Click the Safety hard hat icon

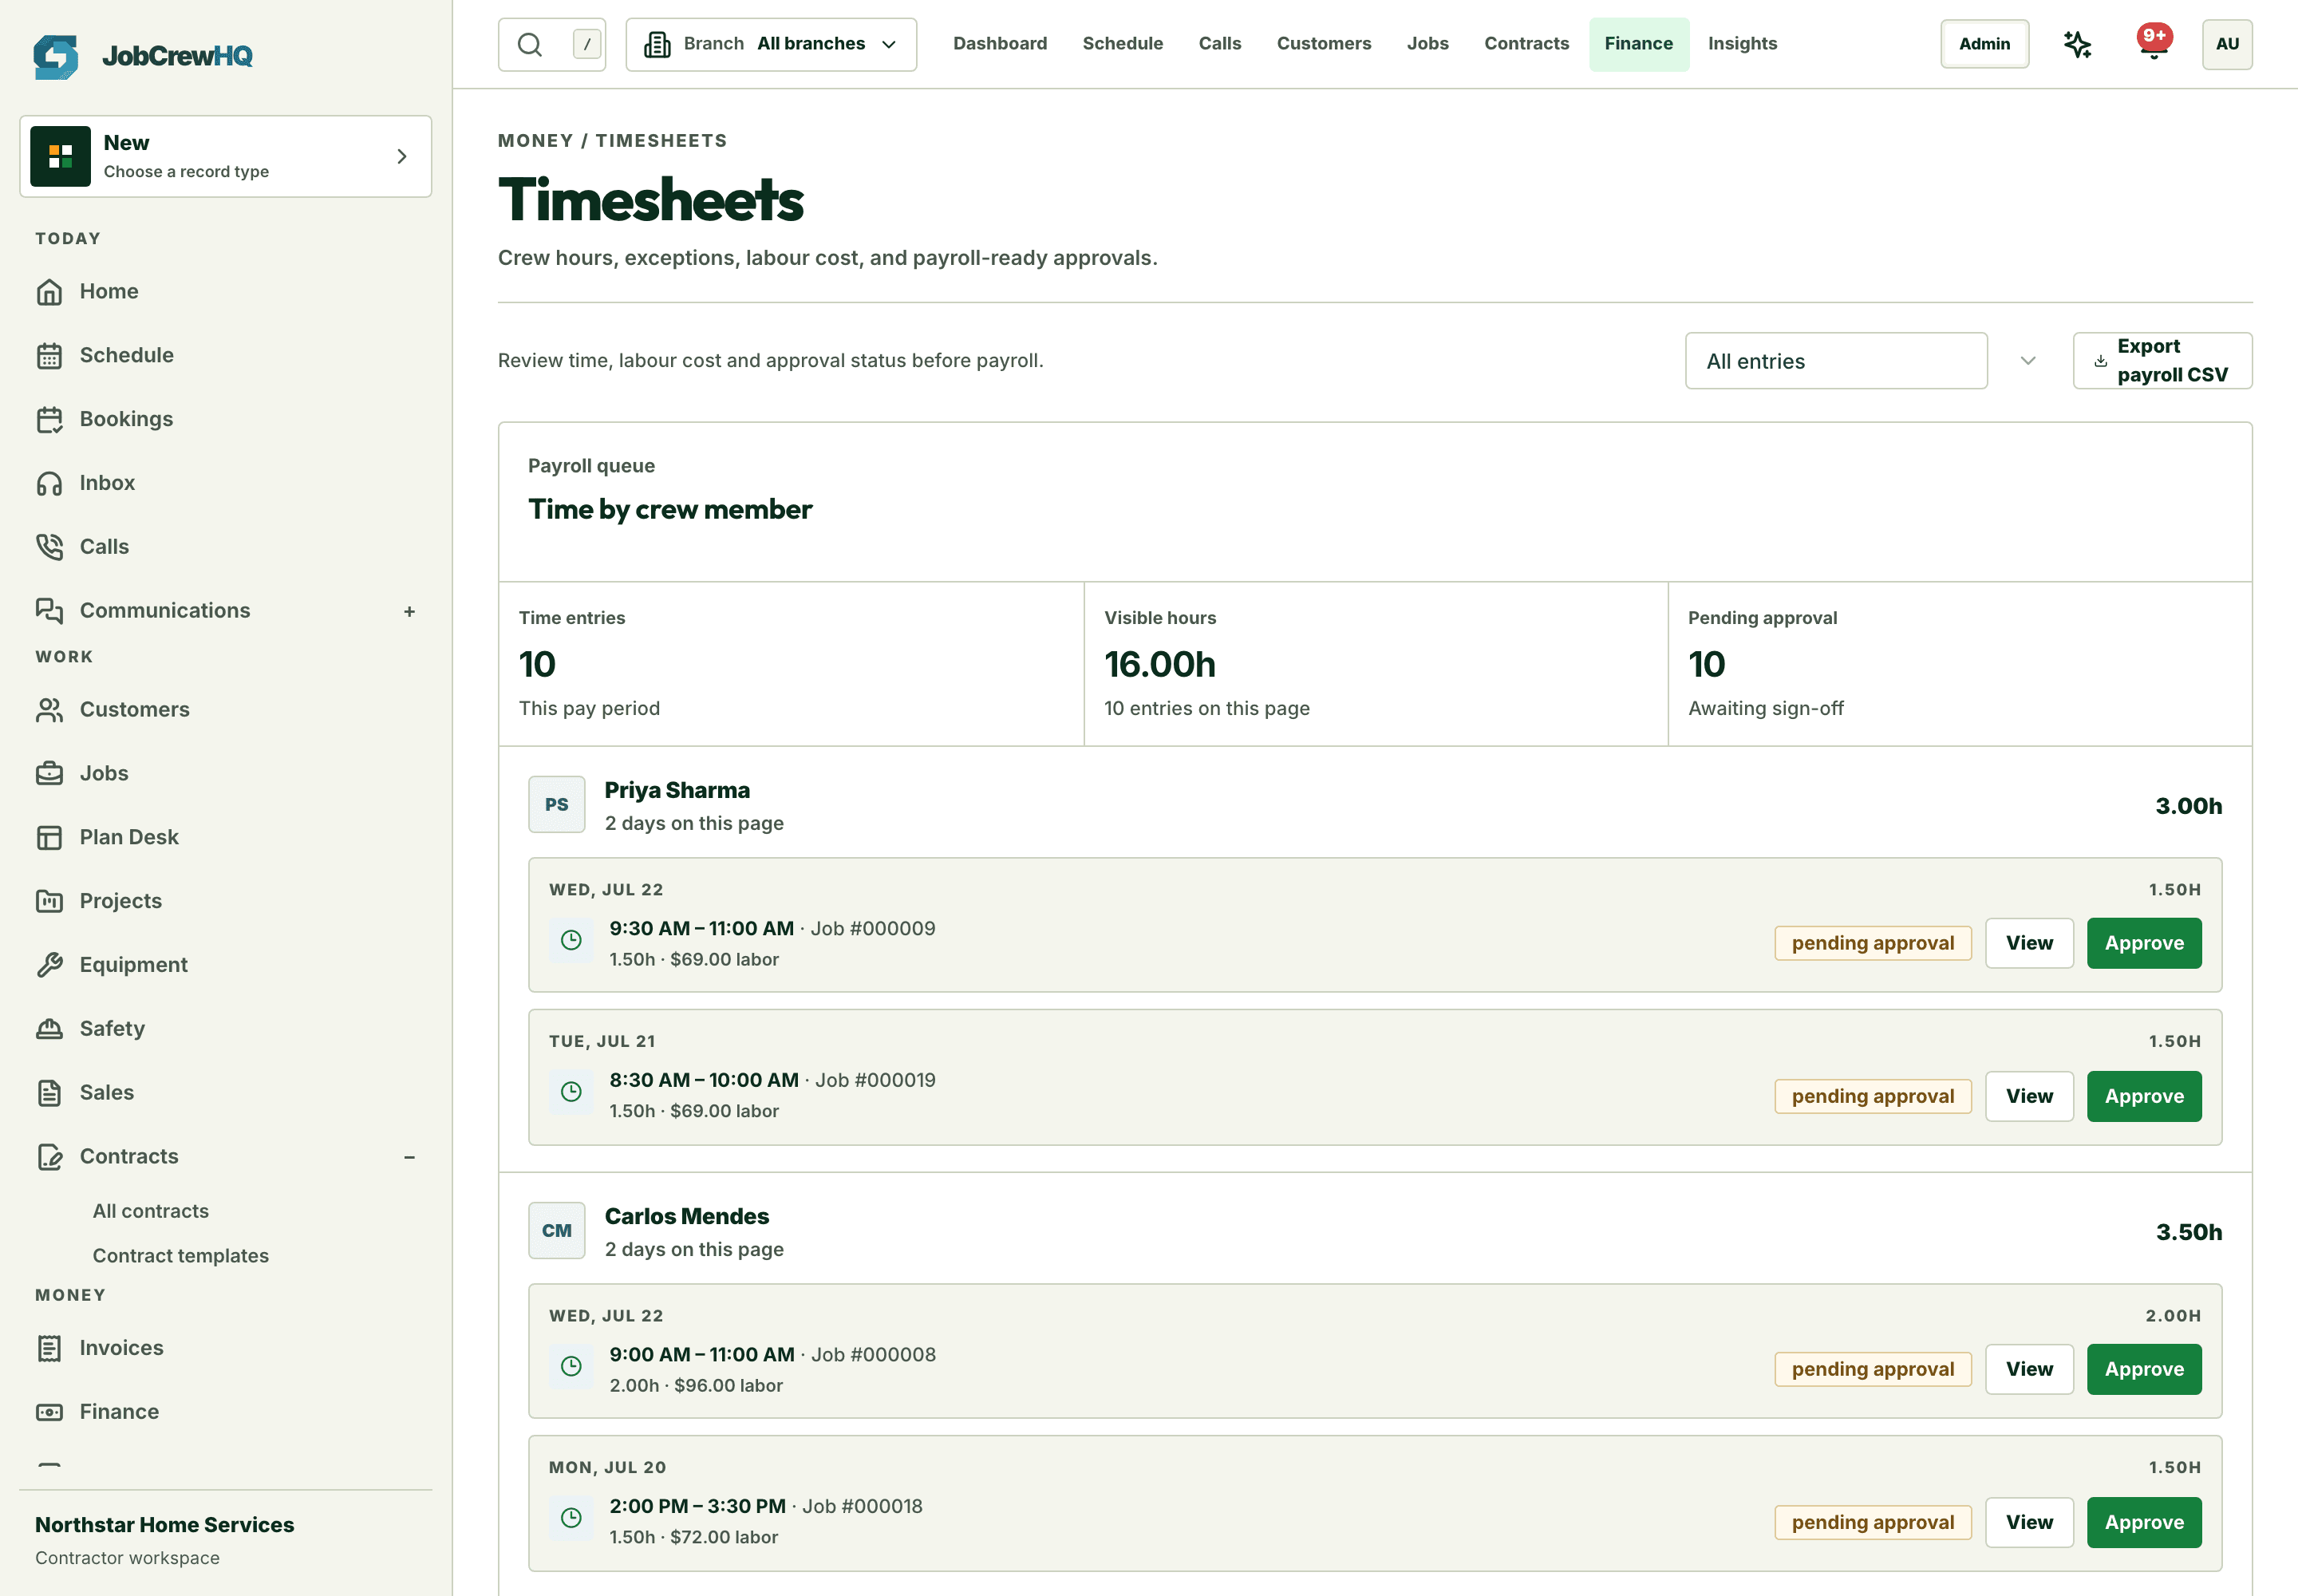tap(49, 1029)
